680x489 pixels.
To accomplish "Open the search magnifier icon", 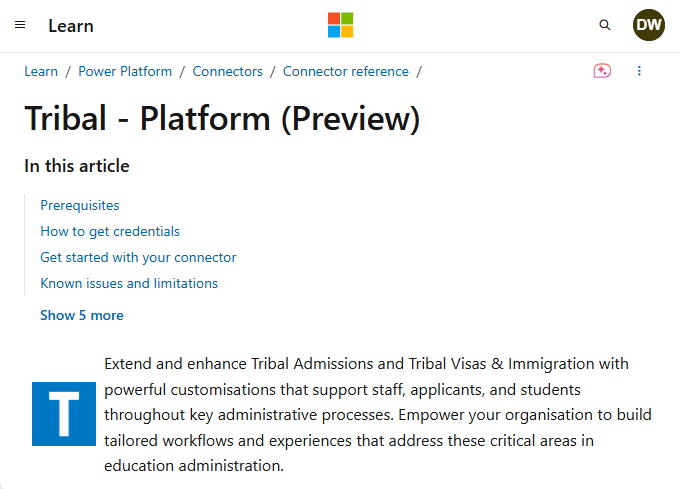I will pyautogui.click(x=605, y=25).
